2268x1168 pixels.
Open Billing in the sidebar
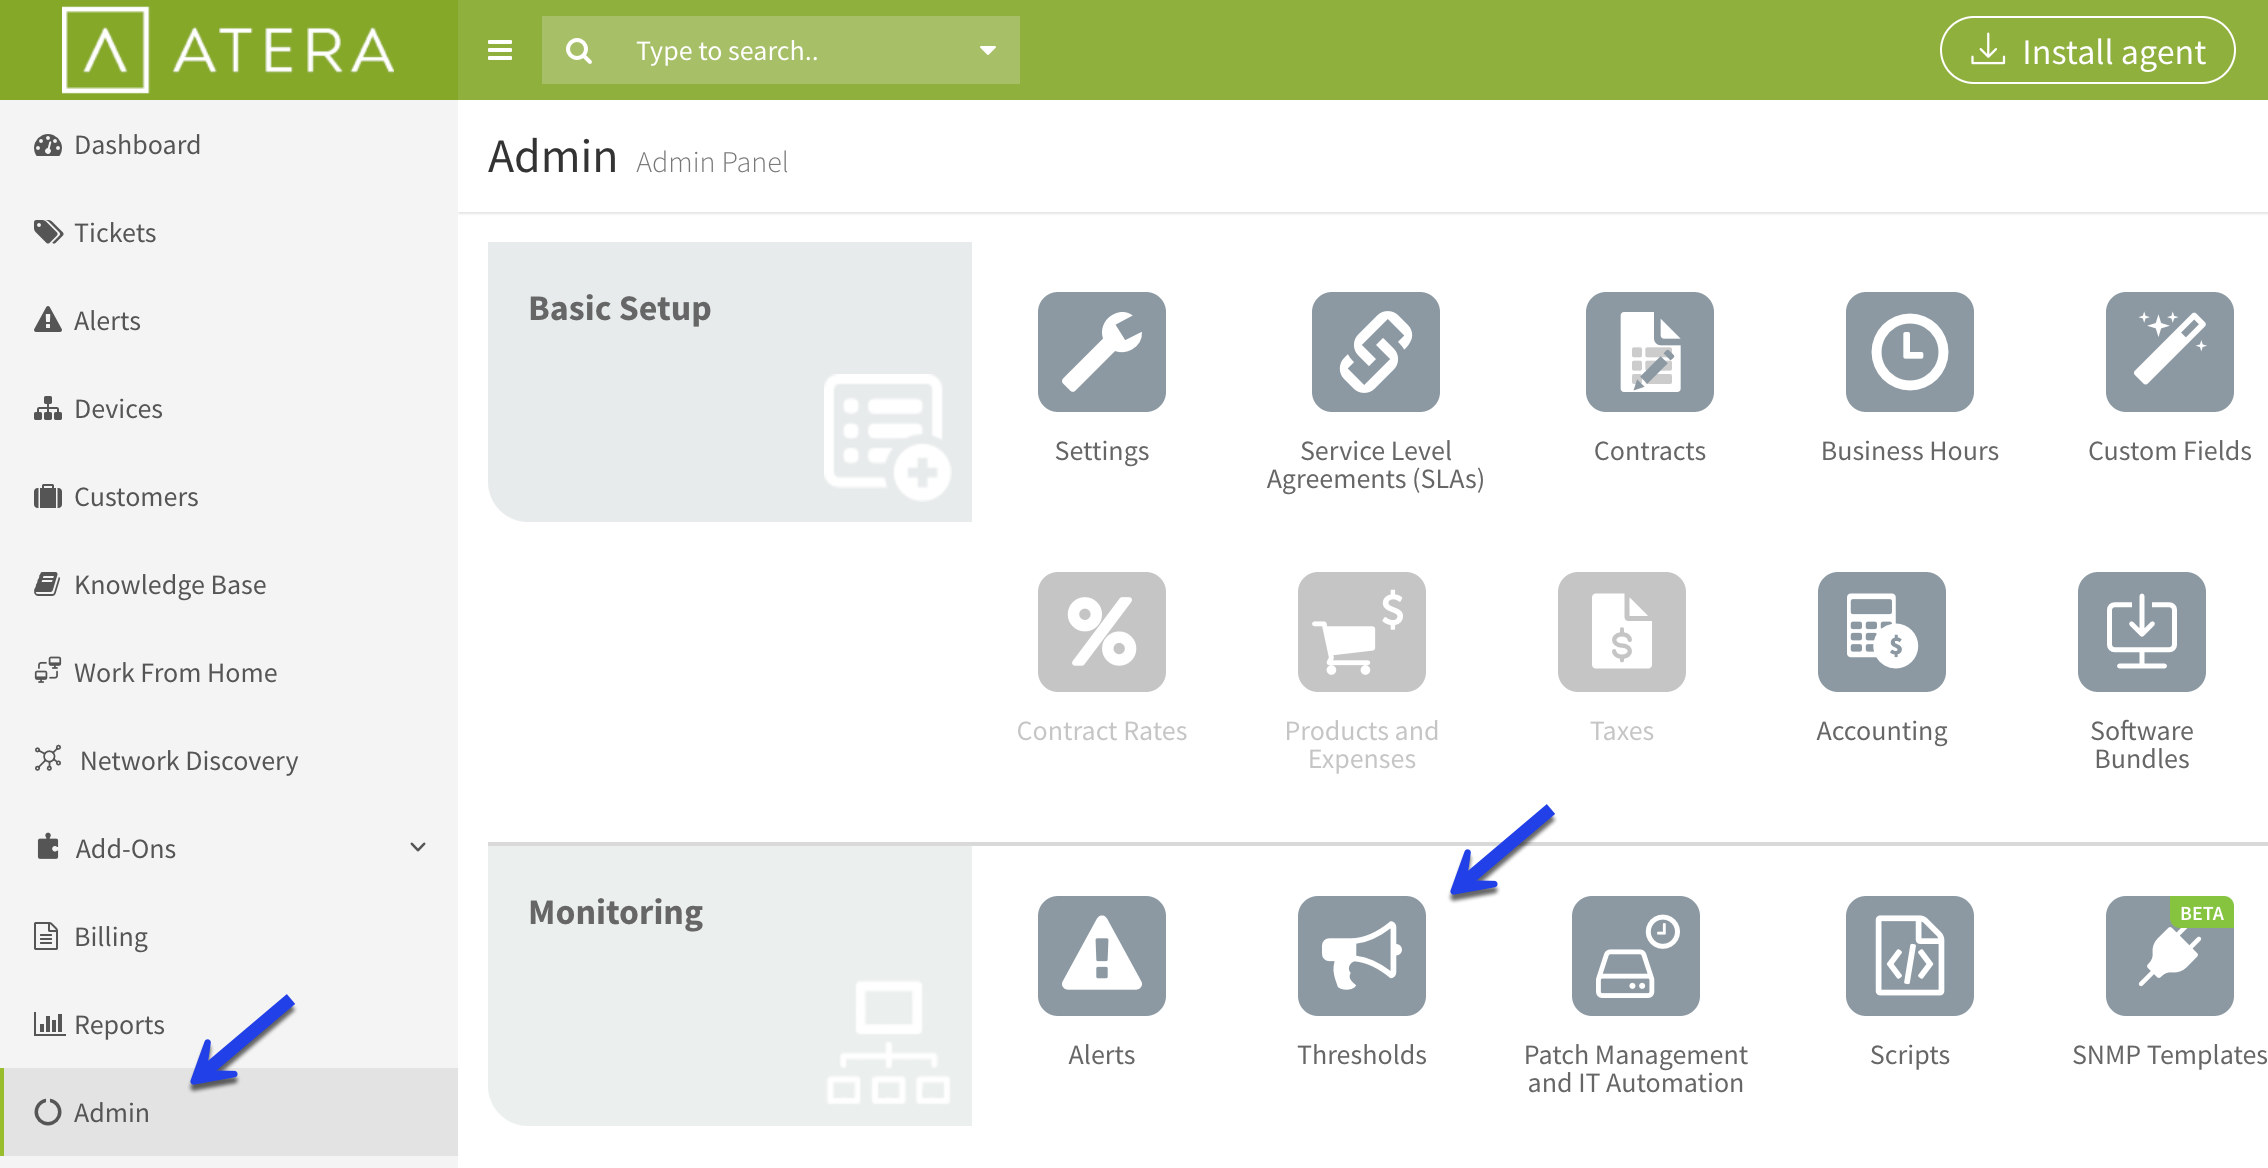pyautogui.click(x=229, y=937)
